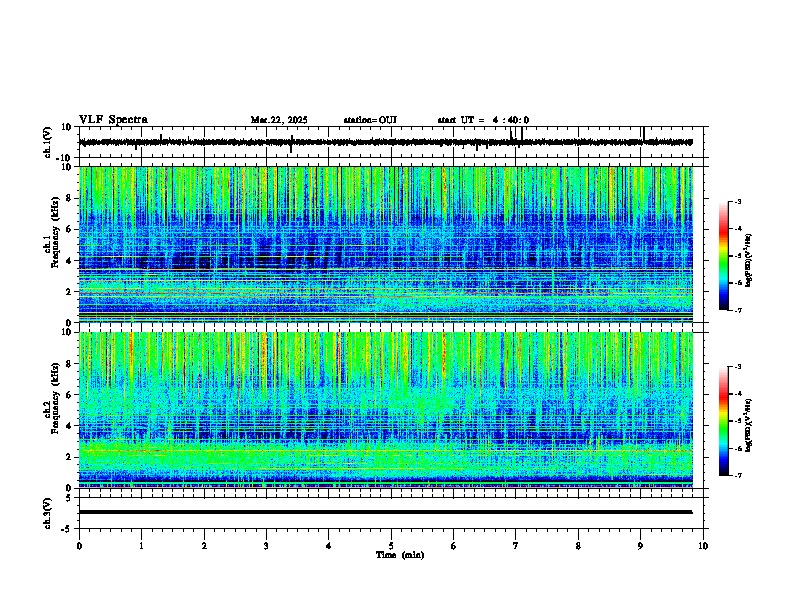
Task: Click the "2" kHz tick on ch.2 frequency axis
Action: pos(70,457)
